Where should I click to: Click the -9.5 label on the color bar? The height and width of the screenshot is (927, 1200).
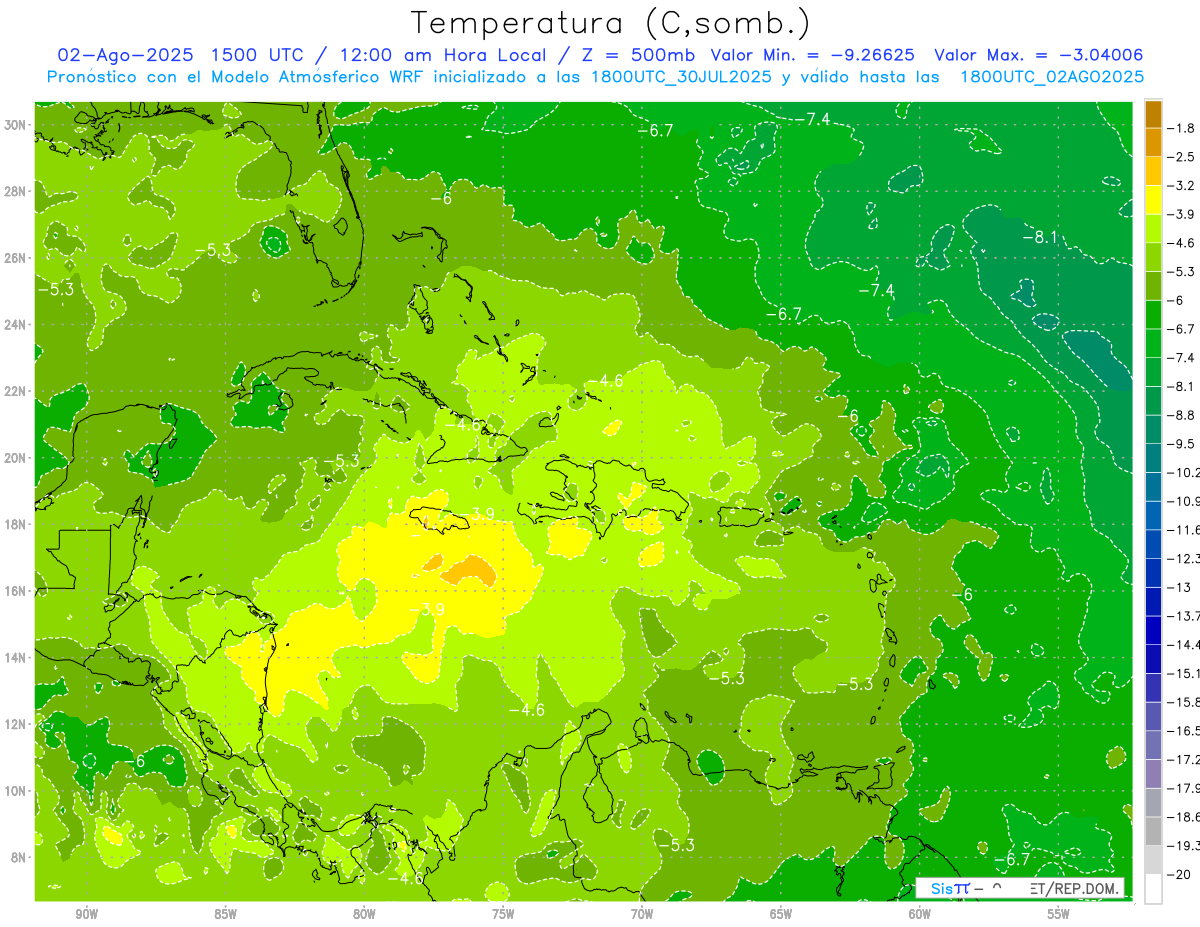pyautogui.click(x=1181, y=443)
